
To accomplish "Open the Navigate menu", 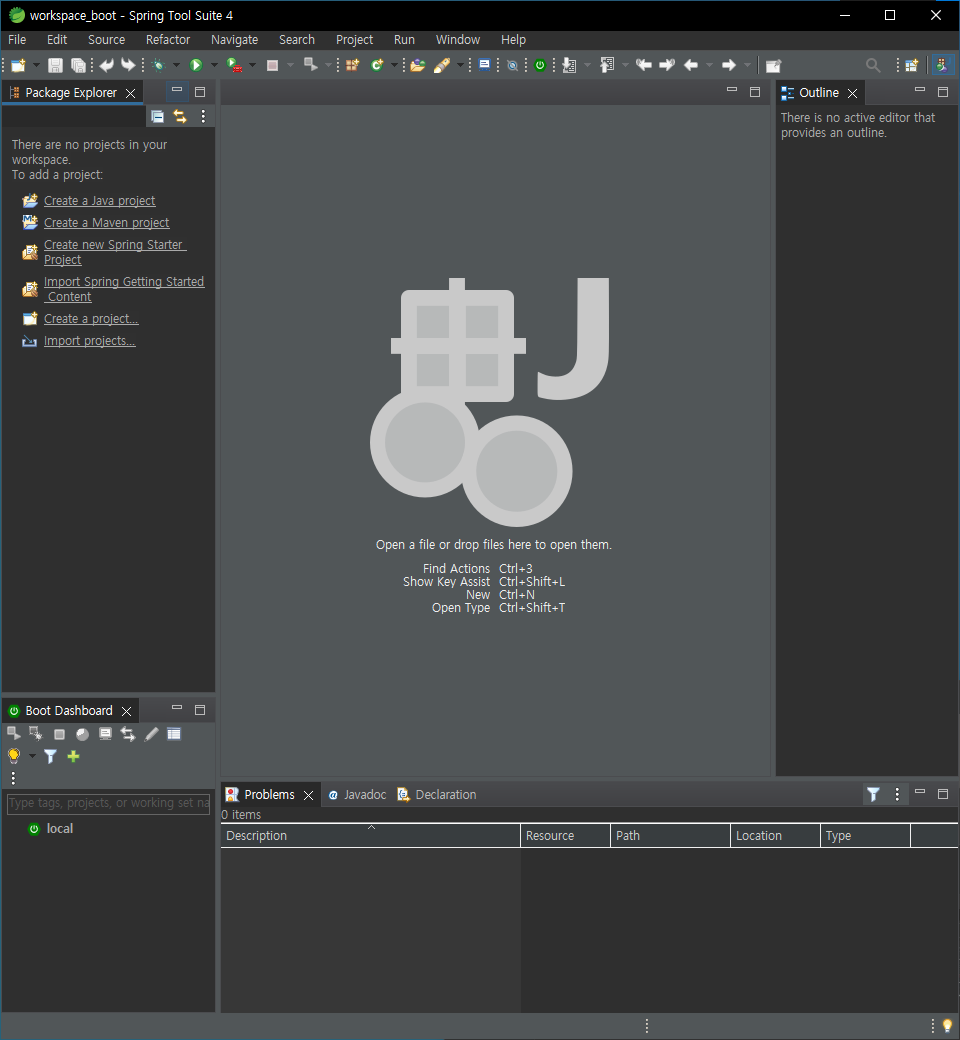I will (234, 40).
